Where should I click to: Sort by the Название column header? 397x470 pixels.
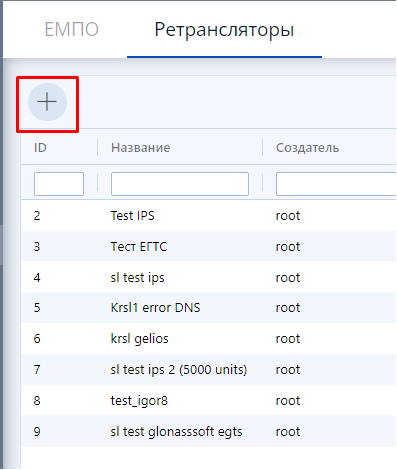tap(141, 148)
